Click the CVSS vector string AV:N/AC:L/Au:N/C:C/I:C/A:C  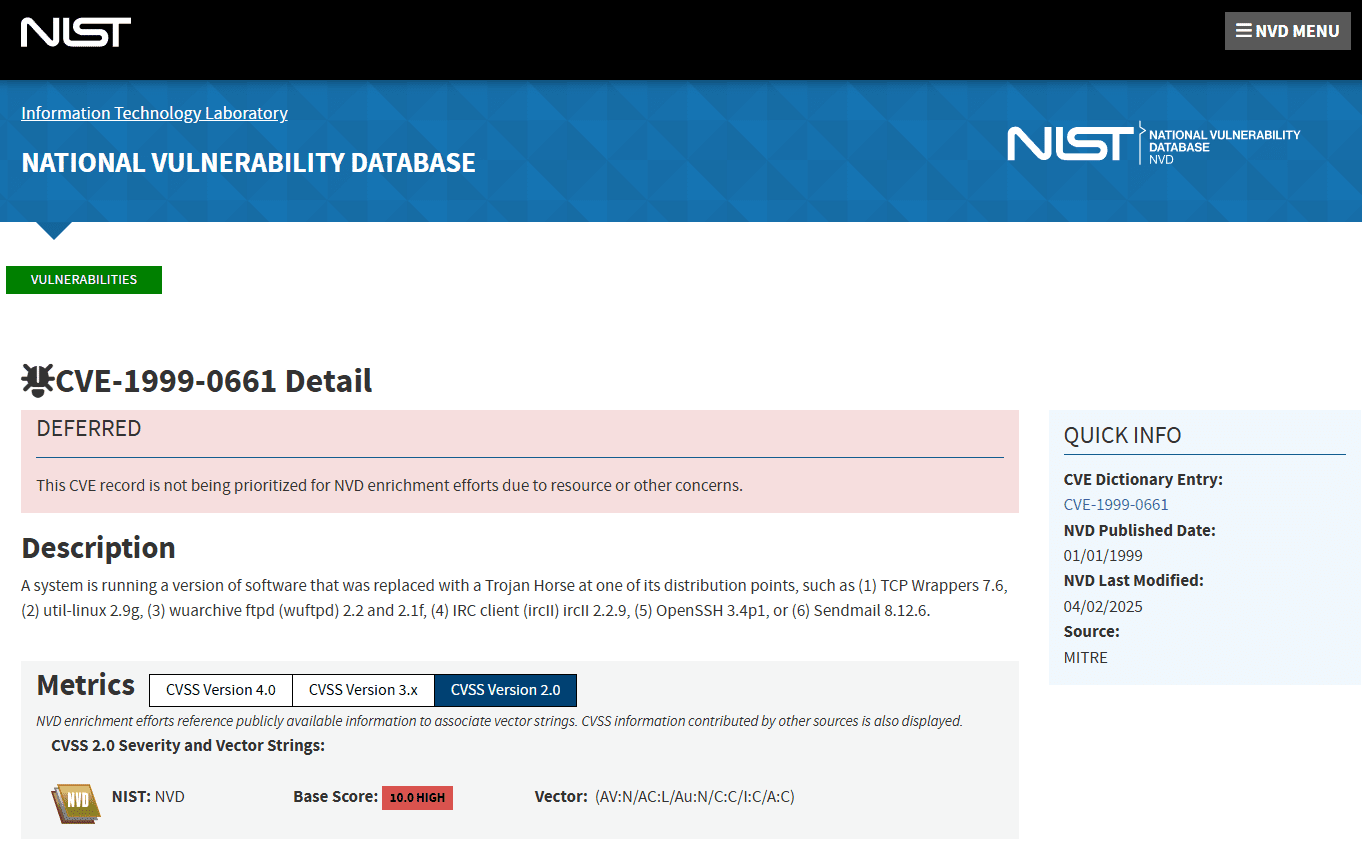[696, 796]
